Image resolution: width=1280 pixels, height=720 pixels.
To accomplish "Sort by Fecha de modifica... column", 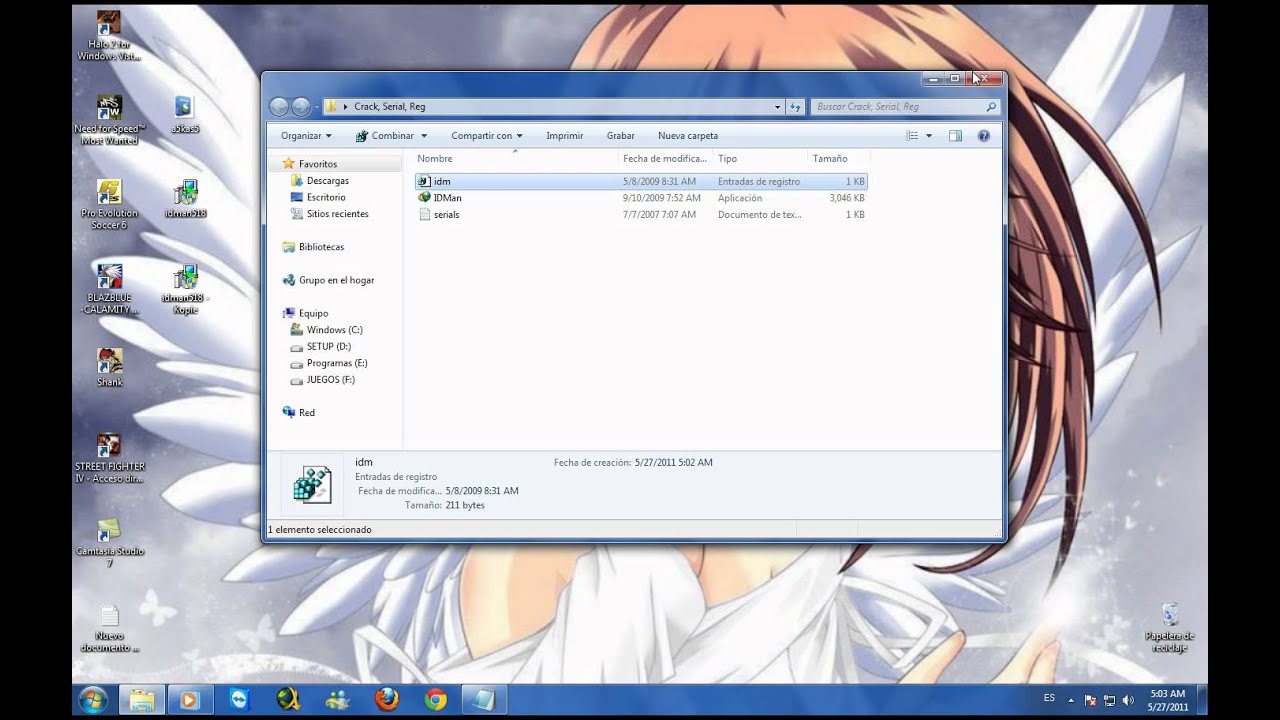I will point(665,159).
